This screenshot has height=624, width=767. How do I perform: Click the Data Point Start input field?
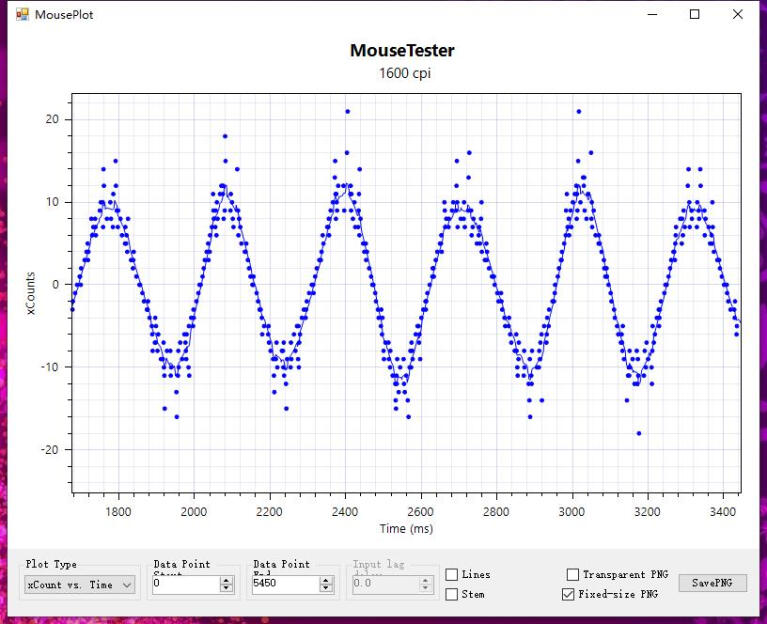(x=184, y=584)
